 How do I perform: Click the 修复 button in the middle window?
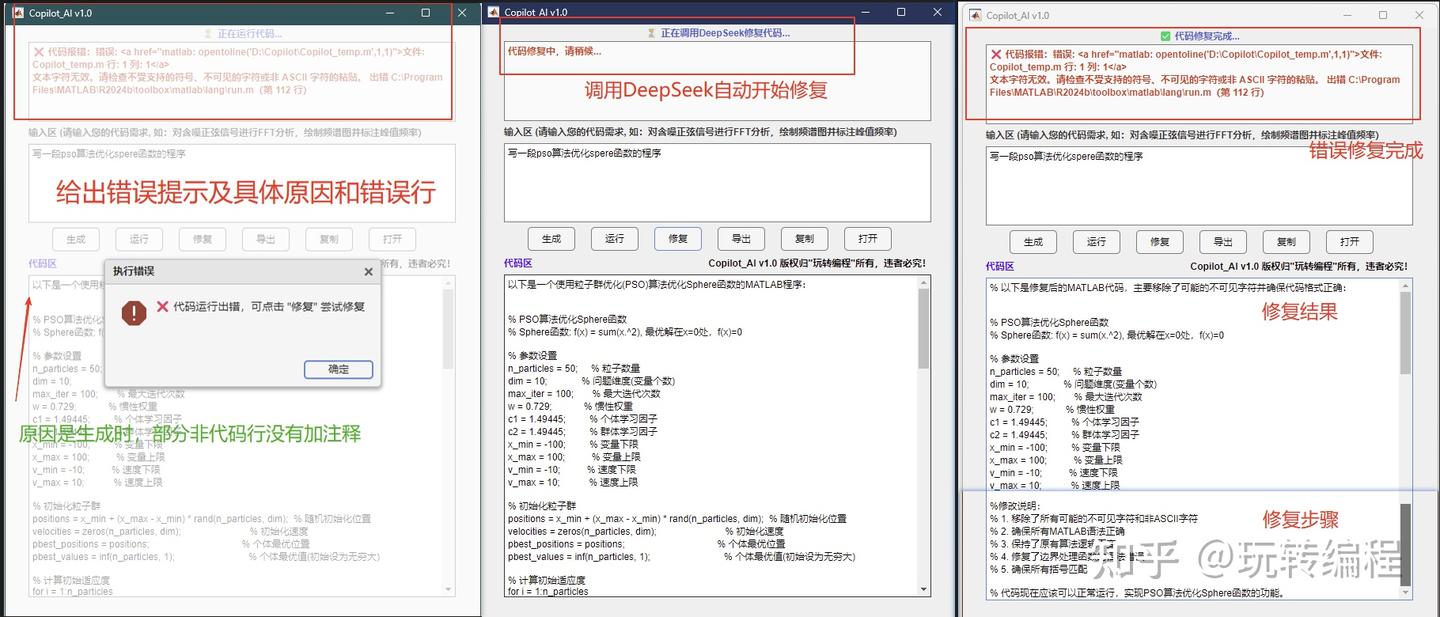pyautogui.click(x=678, y=239)
